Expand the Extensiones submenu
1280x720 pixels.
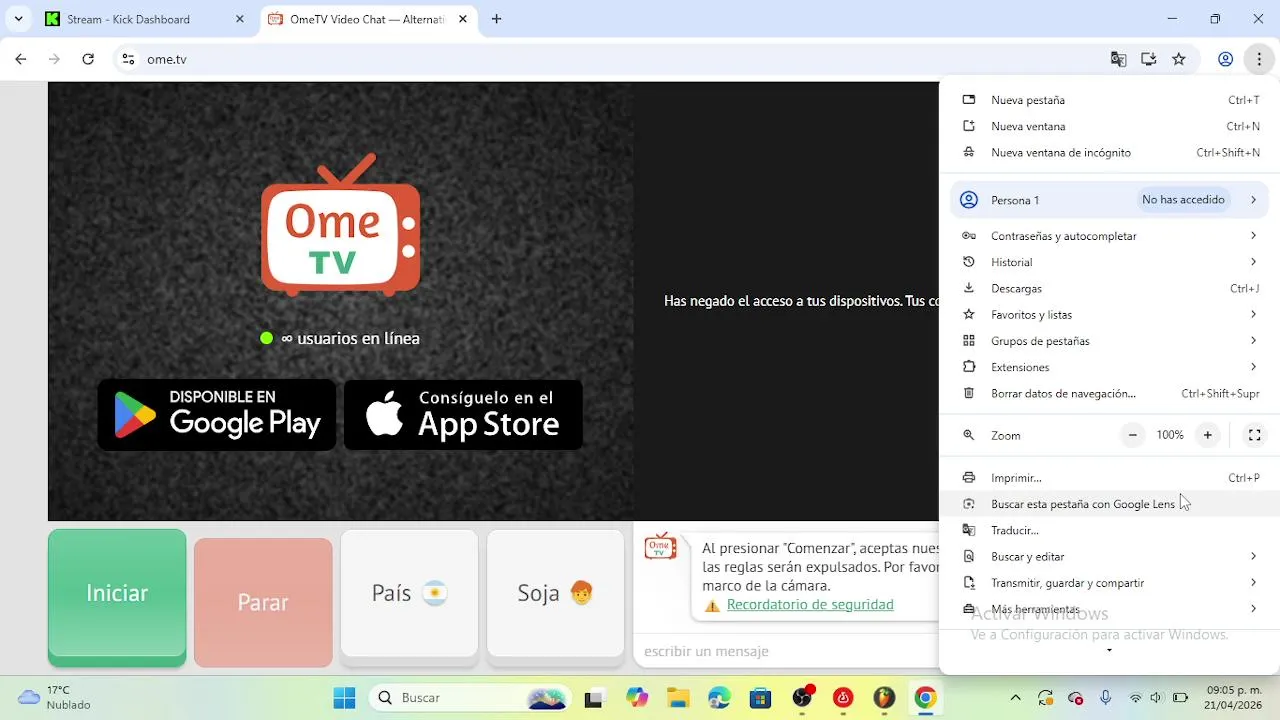(x=1110, y=367)
